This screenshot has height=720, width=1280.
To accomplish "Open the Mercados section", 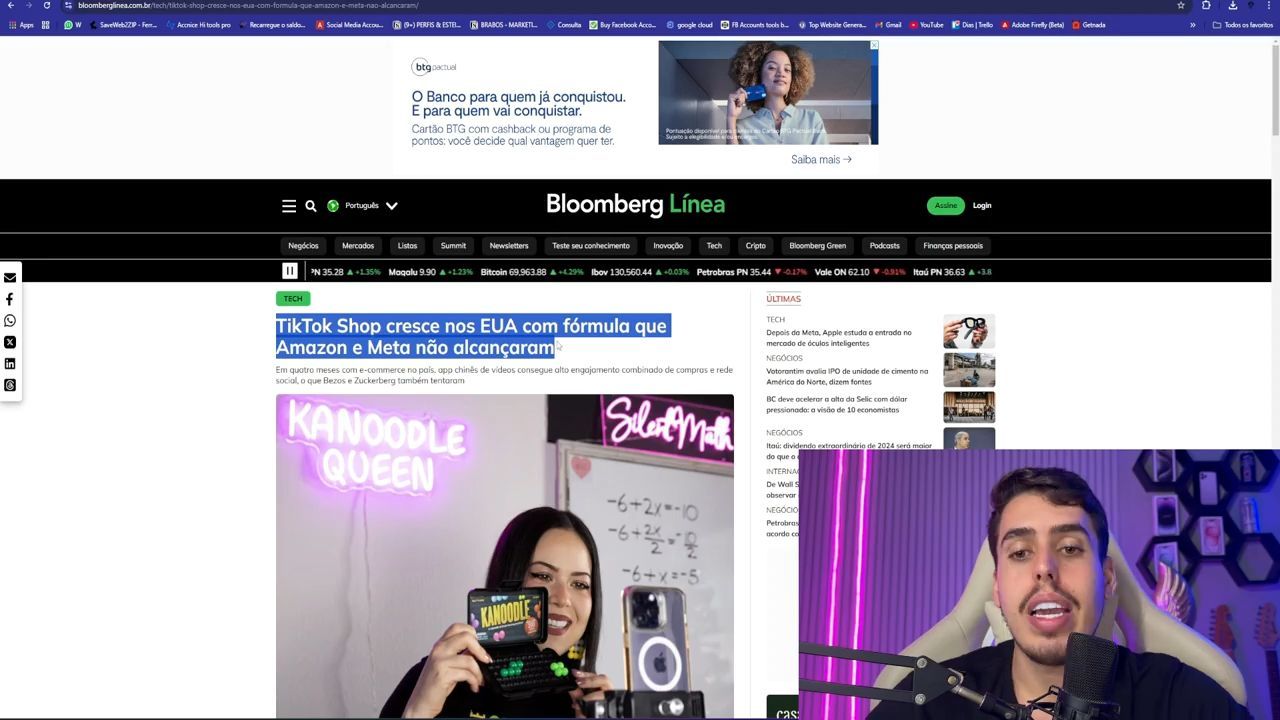I will coord(358,246).
